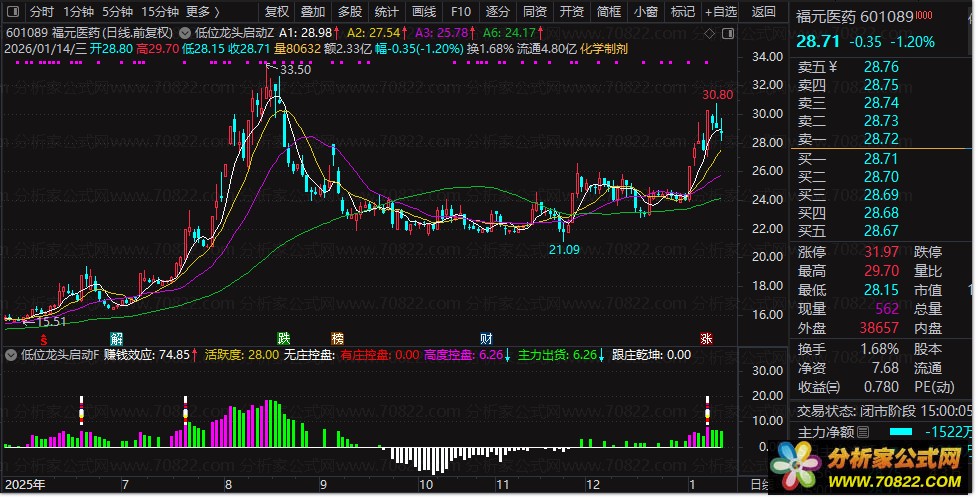The width and height of the screenshot is (978, 498).
Task: Click the 外盘 value 38657
Action: coord(879,328)
